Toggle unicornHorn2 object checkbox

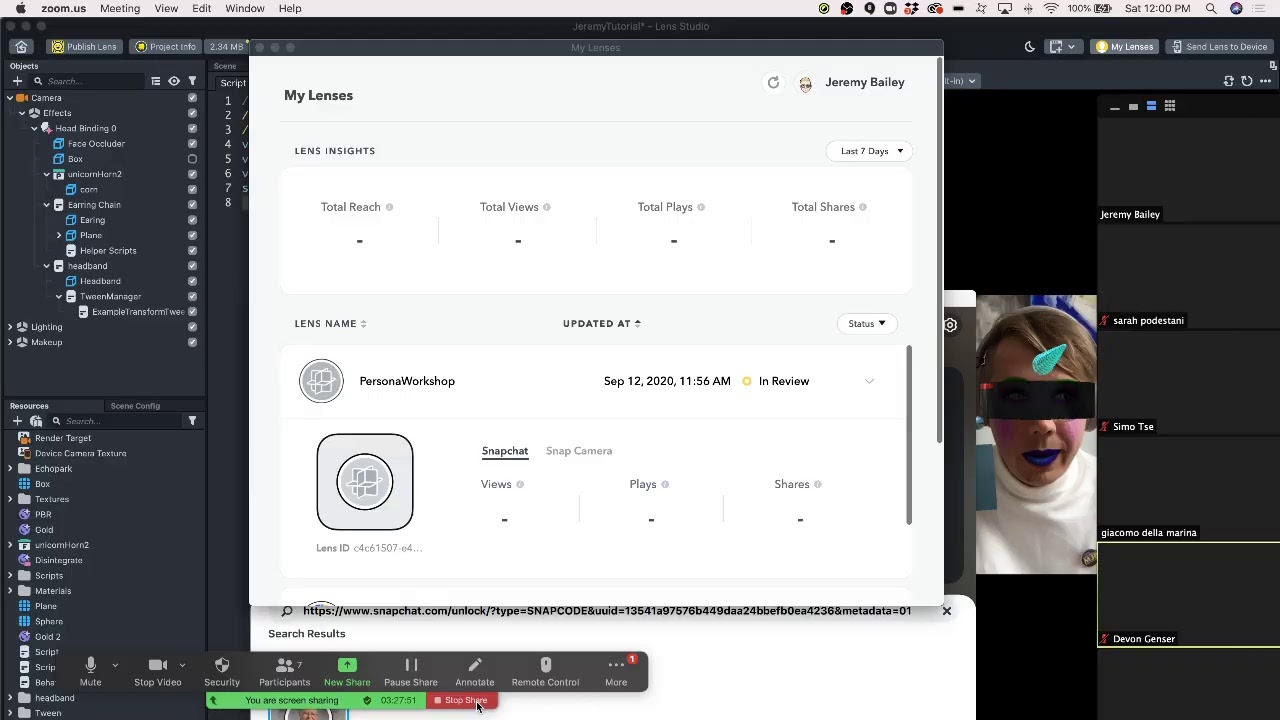click(192, 174)
